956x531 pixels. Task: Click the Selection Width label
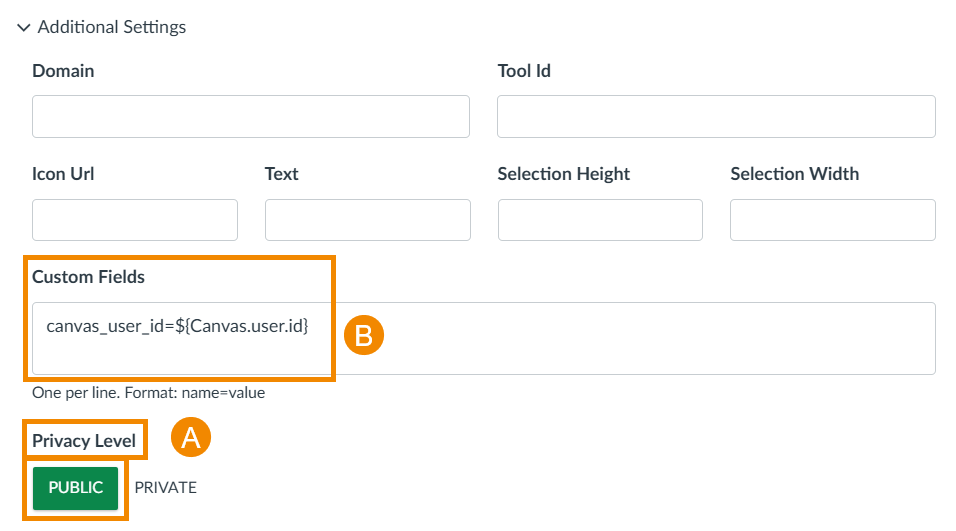point(795,174)
